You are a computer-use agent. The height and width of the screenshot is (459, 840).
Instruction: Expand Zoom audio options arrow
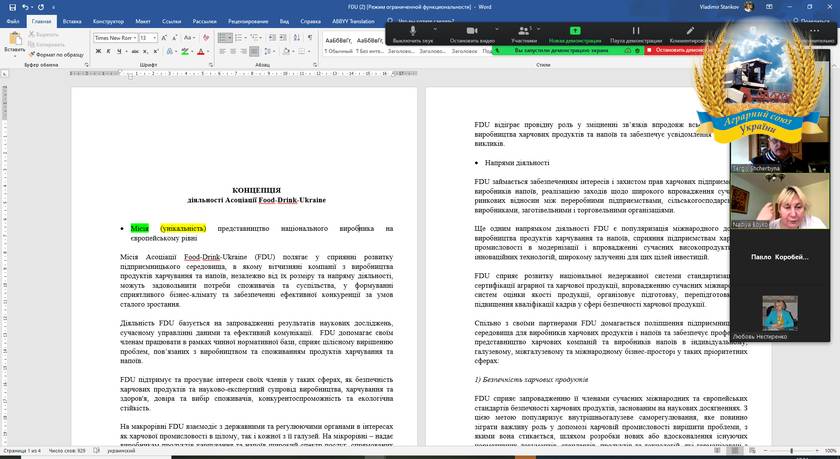coord(434,30)
